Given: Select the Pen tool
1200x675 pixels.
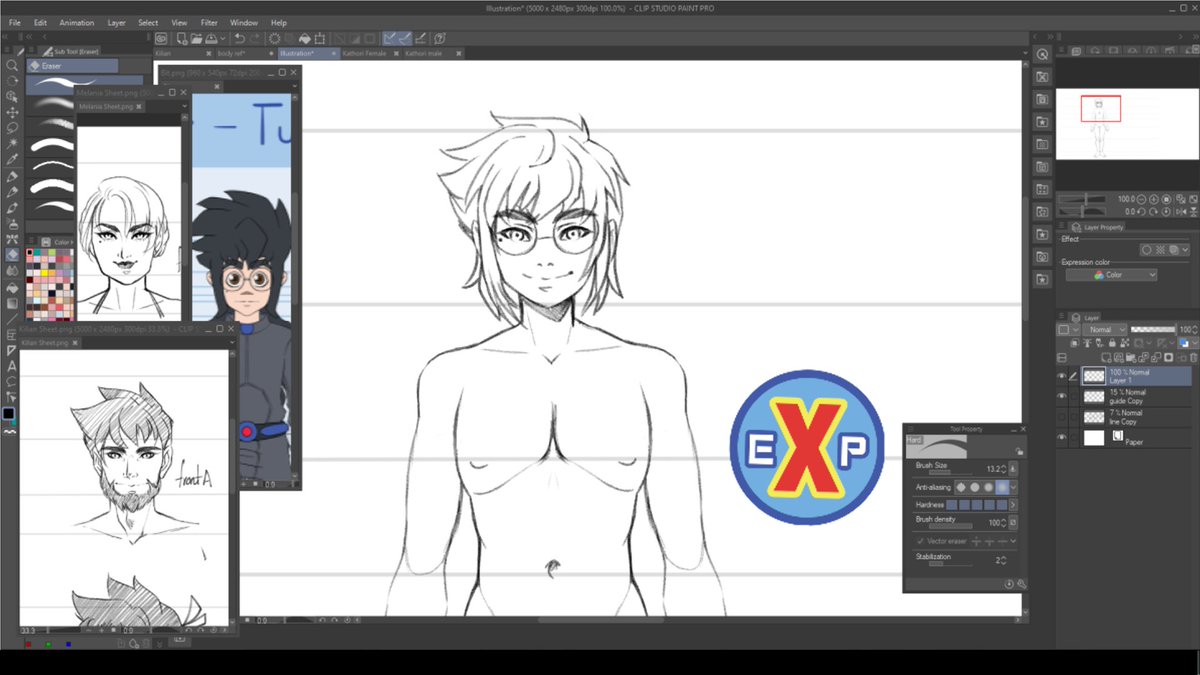Looking at the screenshot, I should point(11,175).
